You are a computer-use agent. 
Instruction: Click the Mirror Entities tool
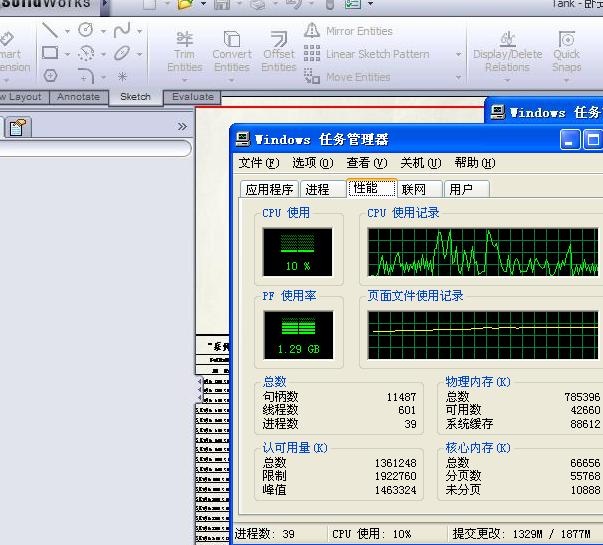[x=348, y=31]
